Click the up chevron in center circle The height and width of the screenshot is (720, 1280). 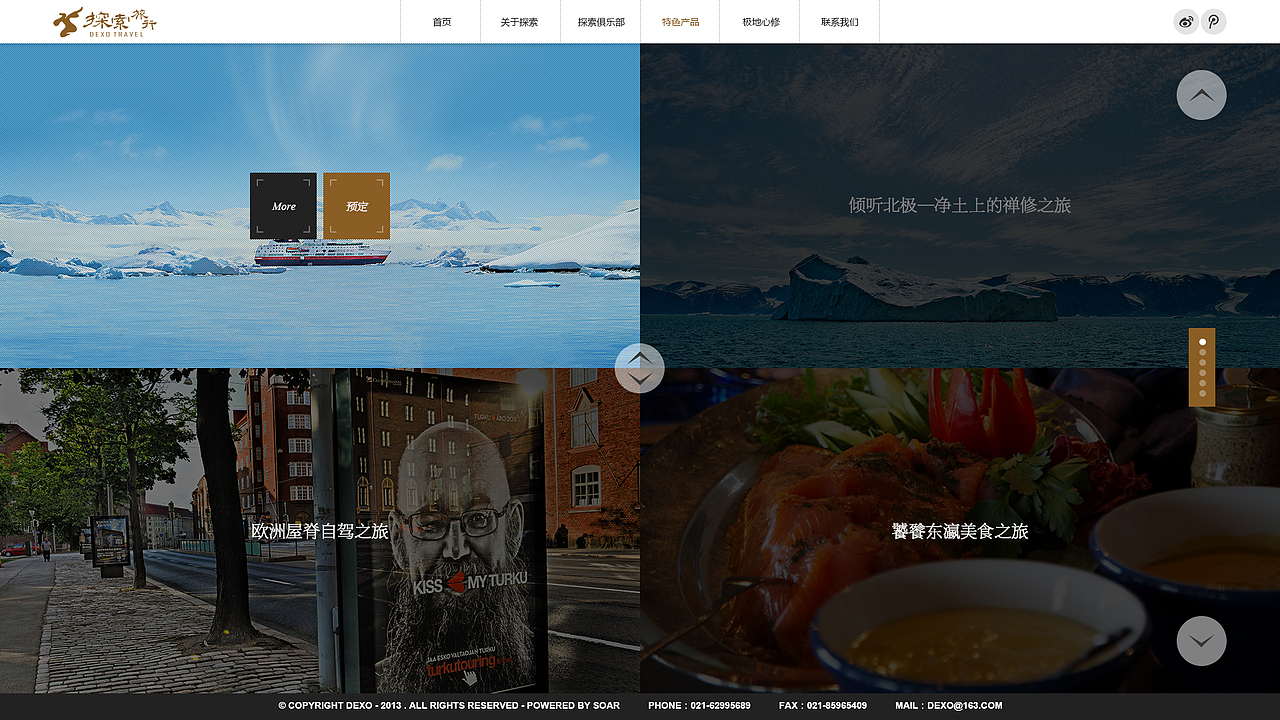[x=640, y=358]
